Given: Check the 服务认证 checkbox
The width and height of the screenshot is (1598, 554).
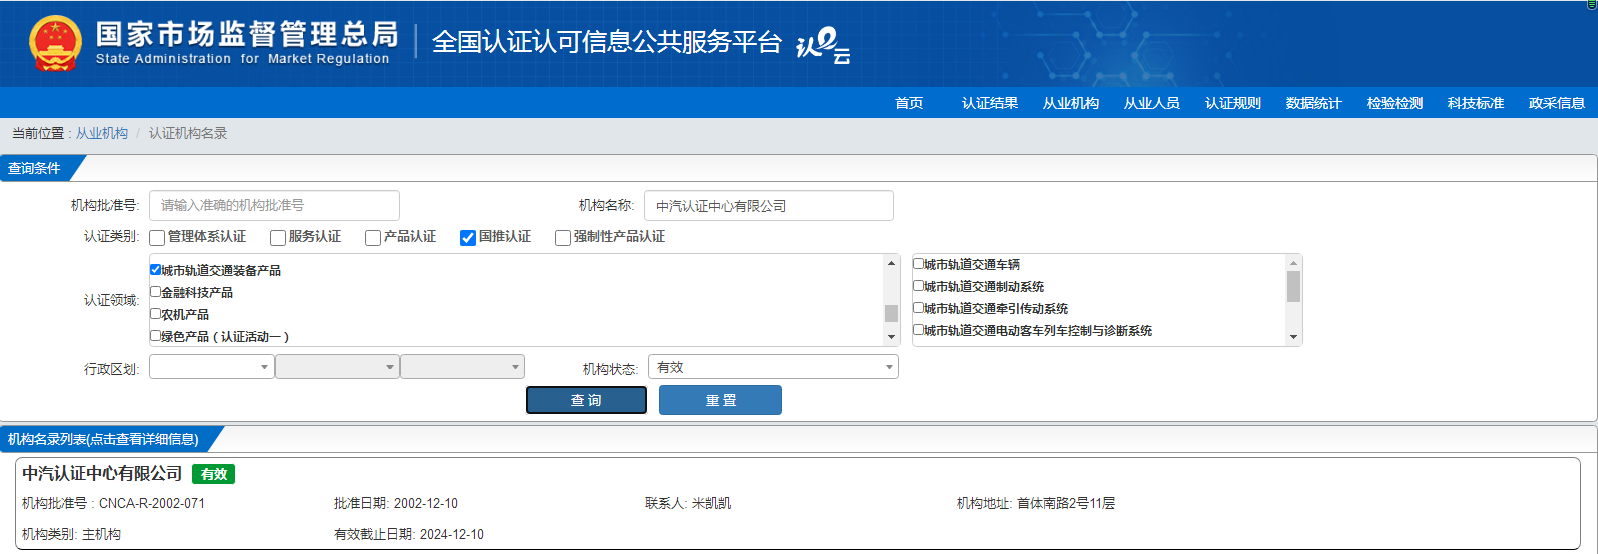Looking at the screenshot, I should point(278,238).
